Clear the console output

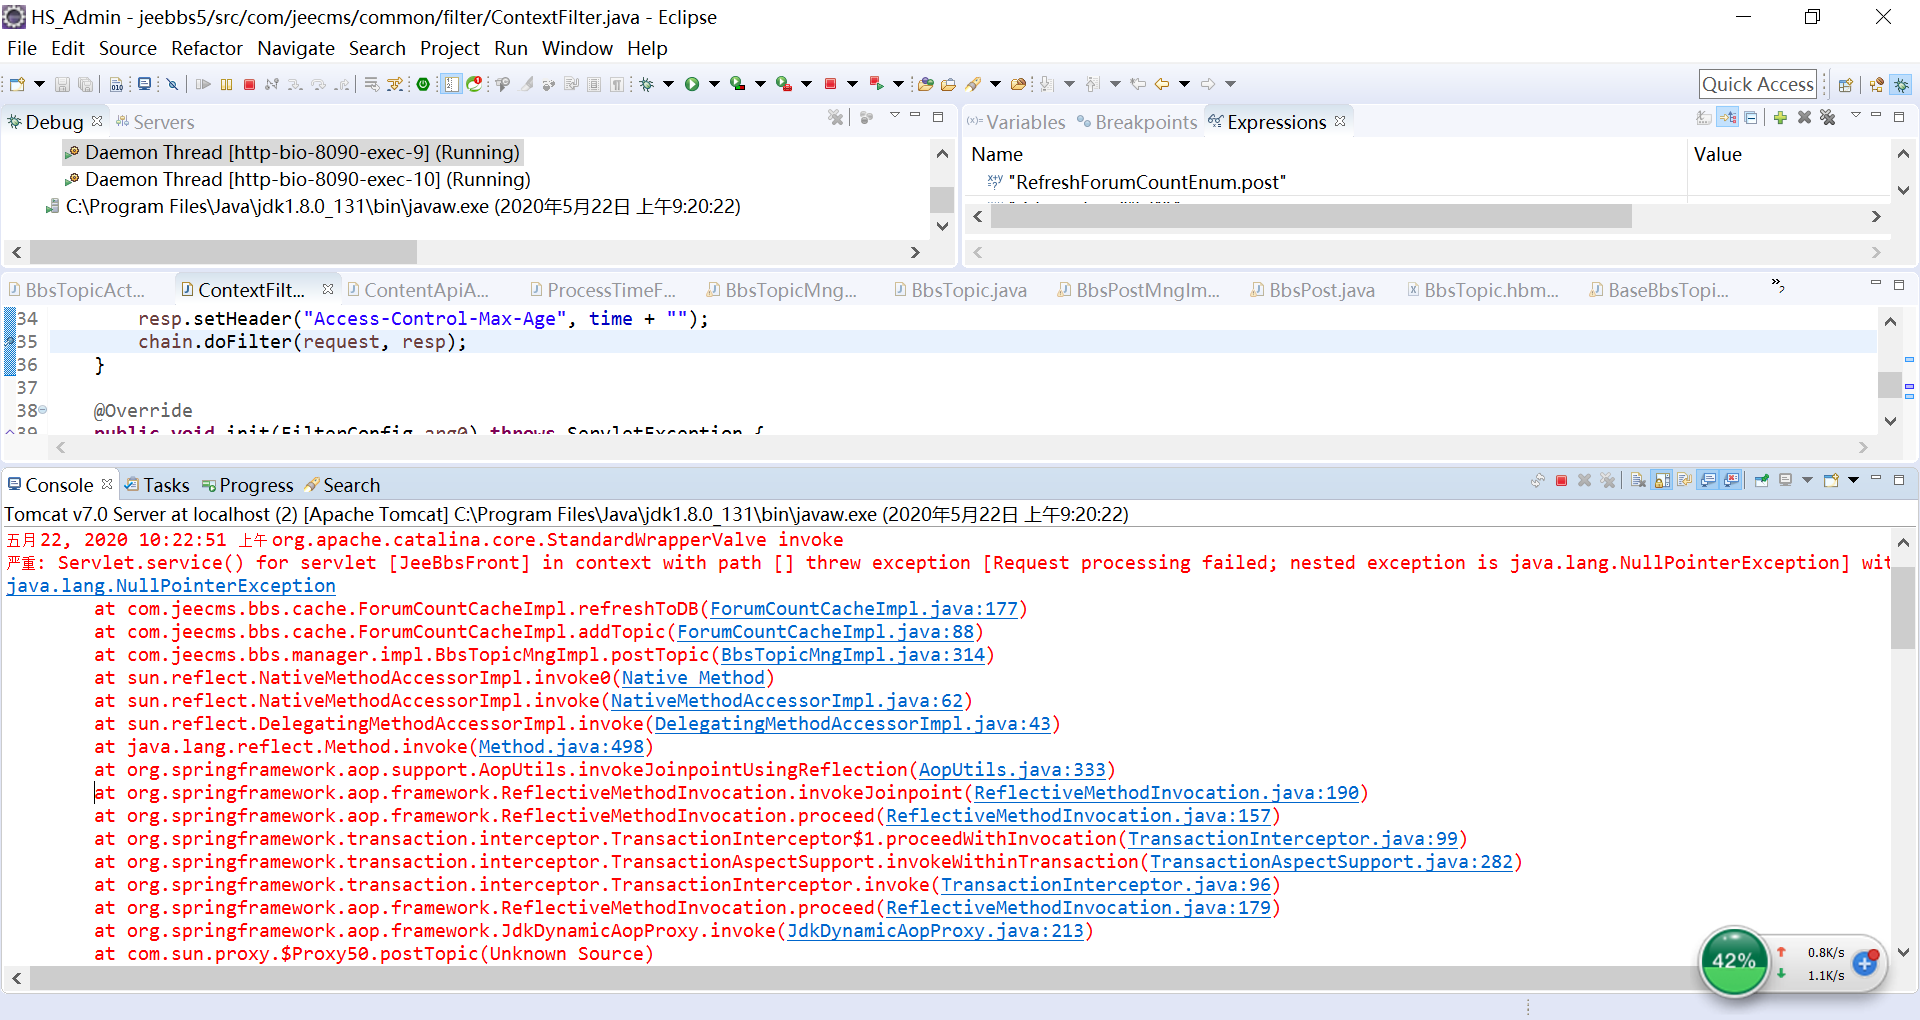[x=1638, y=481]
